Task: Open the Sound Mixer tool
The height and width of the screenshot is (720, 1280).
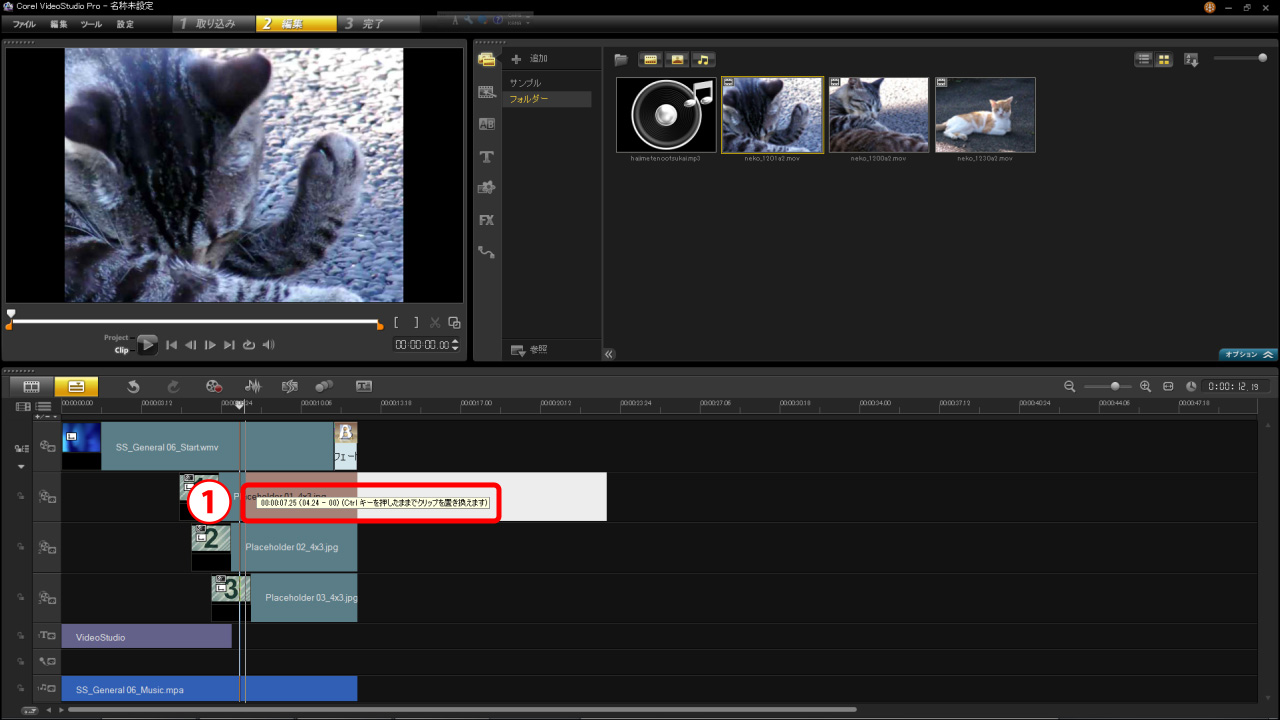Action: [x=254, y=386]
